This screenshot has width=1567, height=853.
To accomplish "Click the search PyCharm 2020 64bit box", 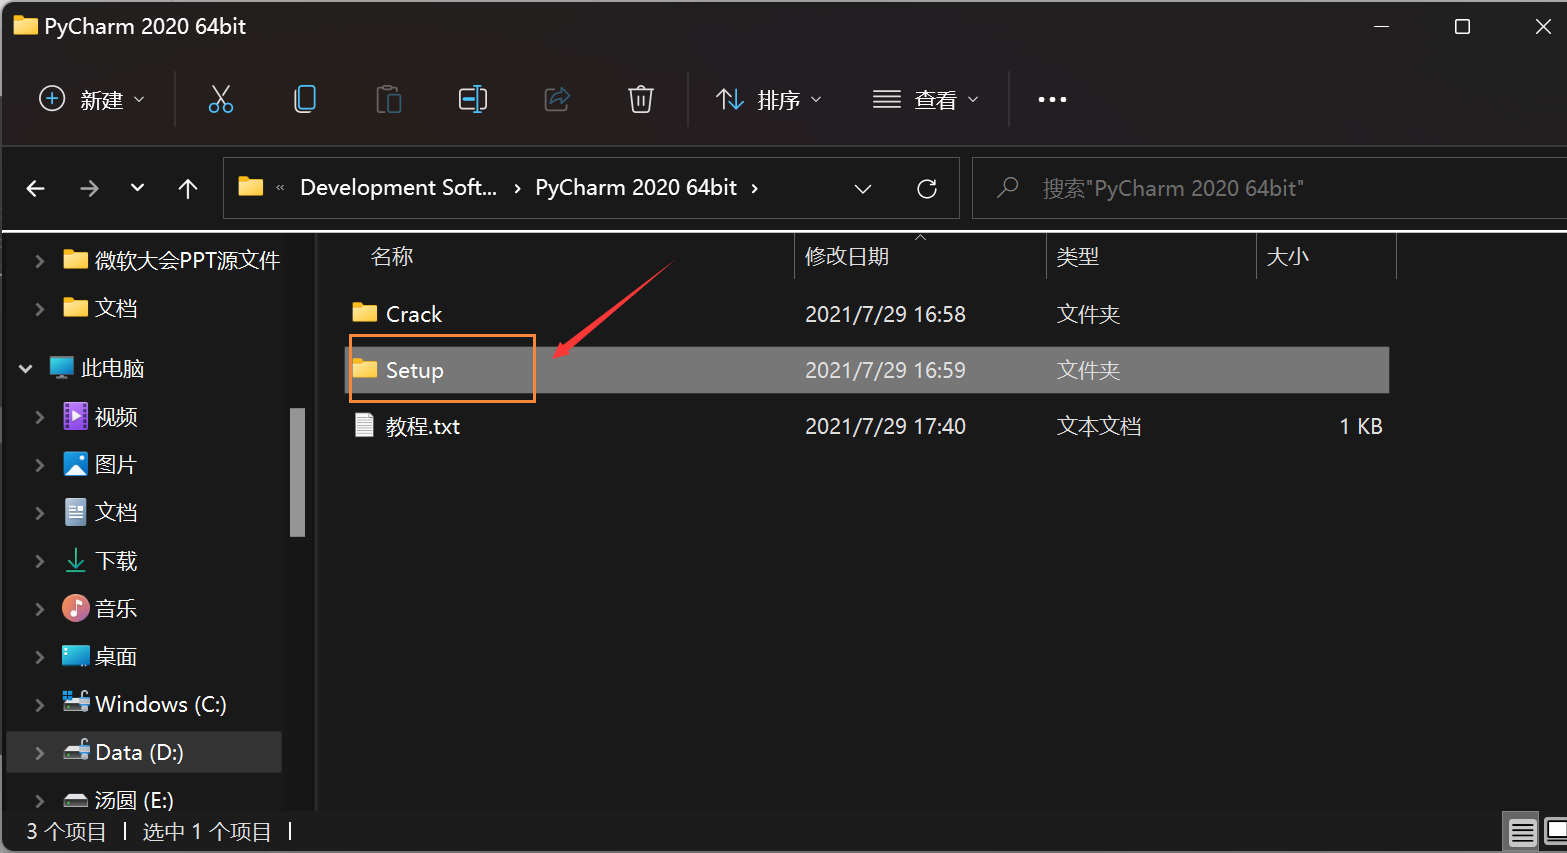I will [1270, 188].
